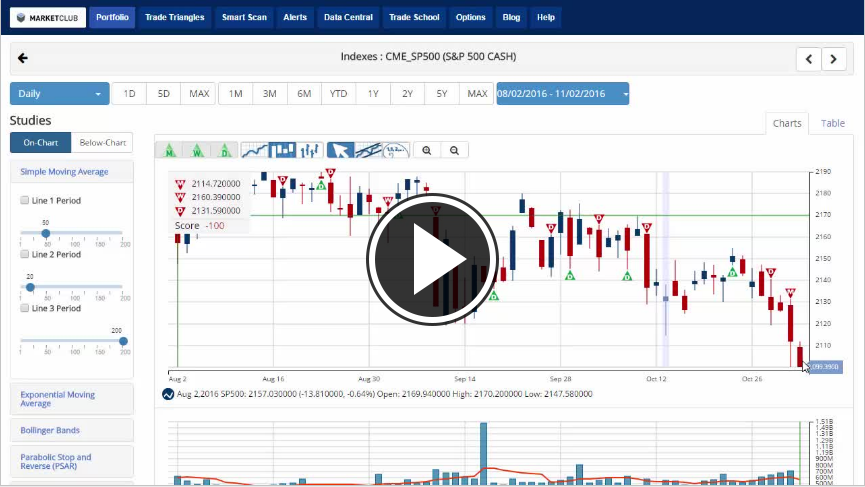The image size is (865, 487).
Task: Open the Options menu
Action: 471,17
